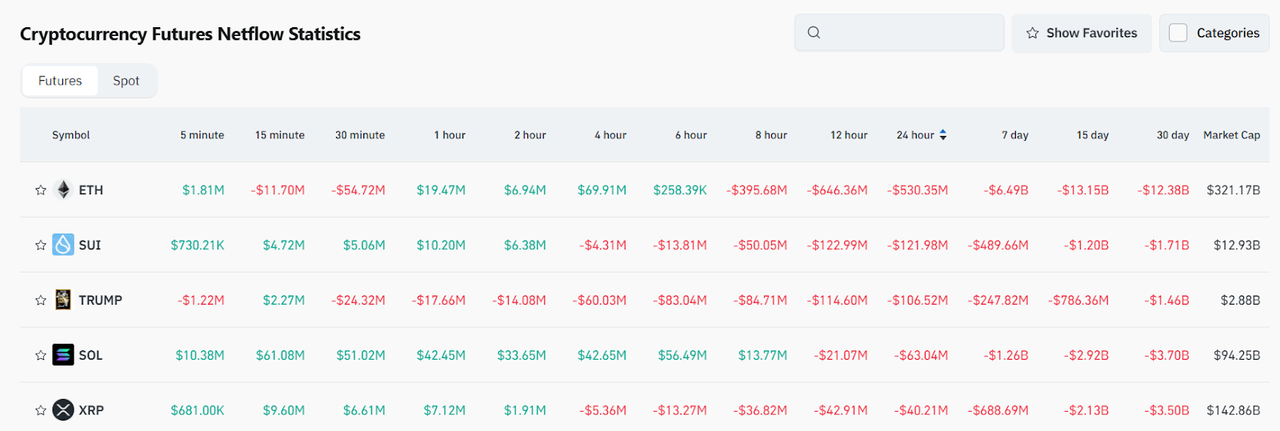The image size is (1280, 431).
Task: Click the magnifier search icon
Action: (x=814, y=33)
